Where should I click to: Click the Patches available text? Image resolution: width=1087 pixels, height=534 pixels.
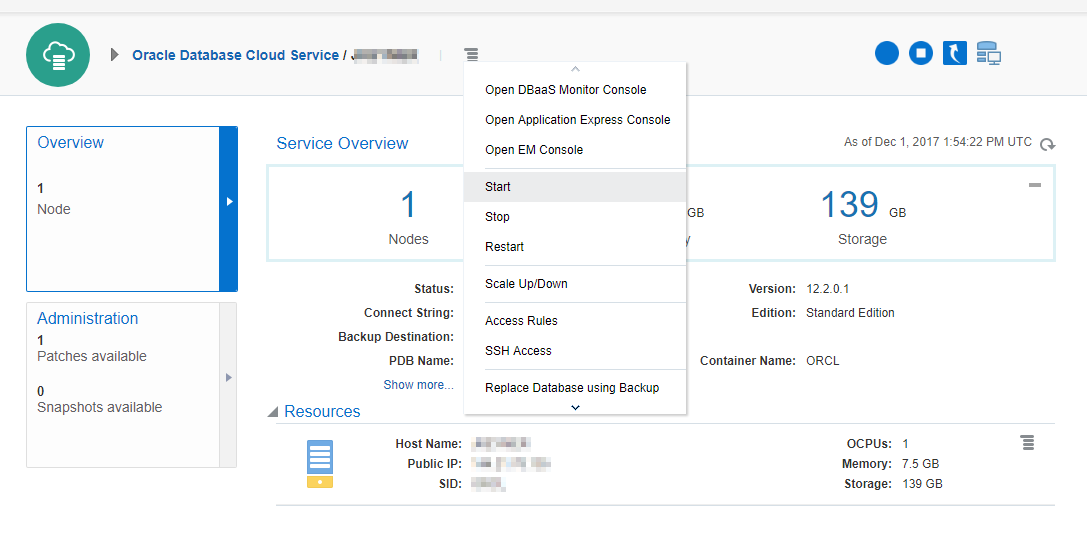tap(92, 356)
